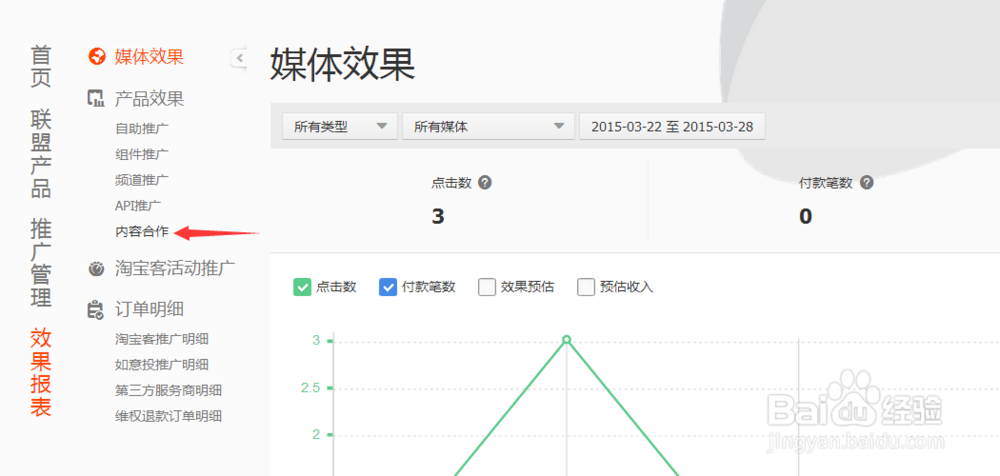The width and height of the screenshot is (1000, 476).
Task: Open the 联盟产品 tab
Action: (41, 154)
